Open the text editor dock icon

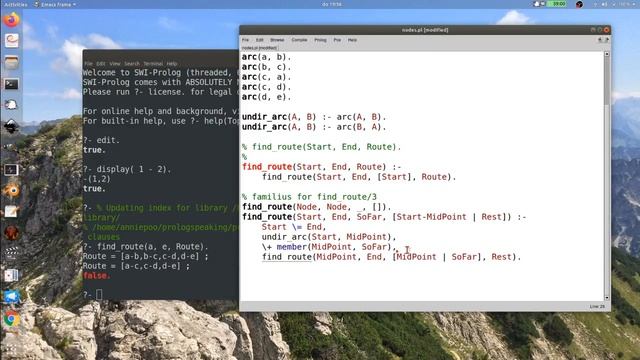click(11, 211)
